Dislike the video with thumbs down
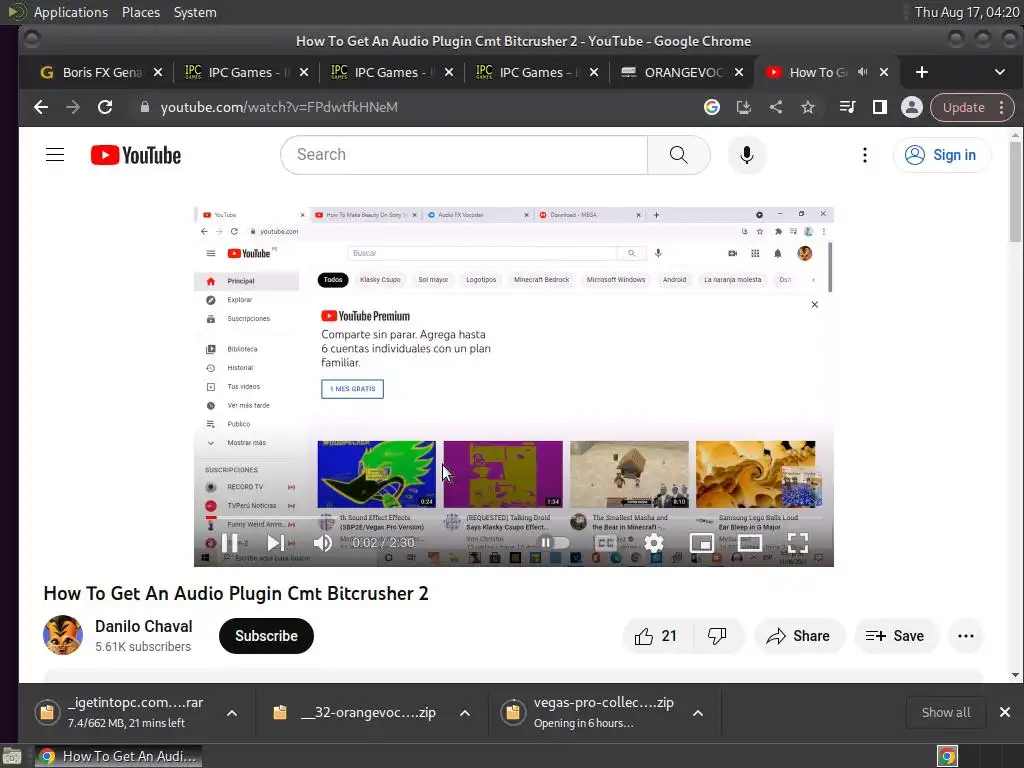Viewport: 1024px width, 768px height. pos(718,636)
